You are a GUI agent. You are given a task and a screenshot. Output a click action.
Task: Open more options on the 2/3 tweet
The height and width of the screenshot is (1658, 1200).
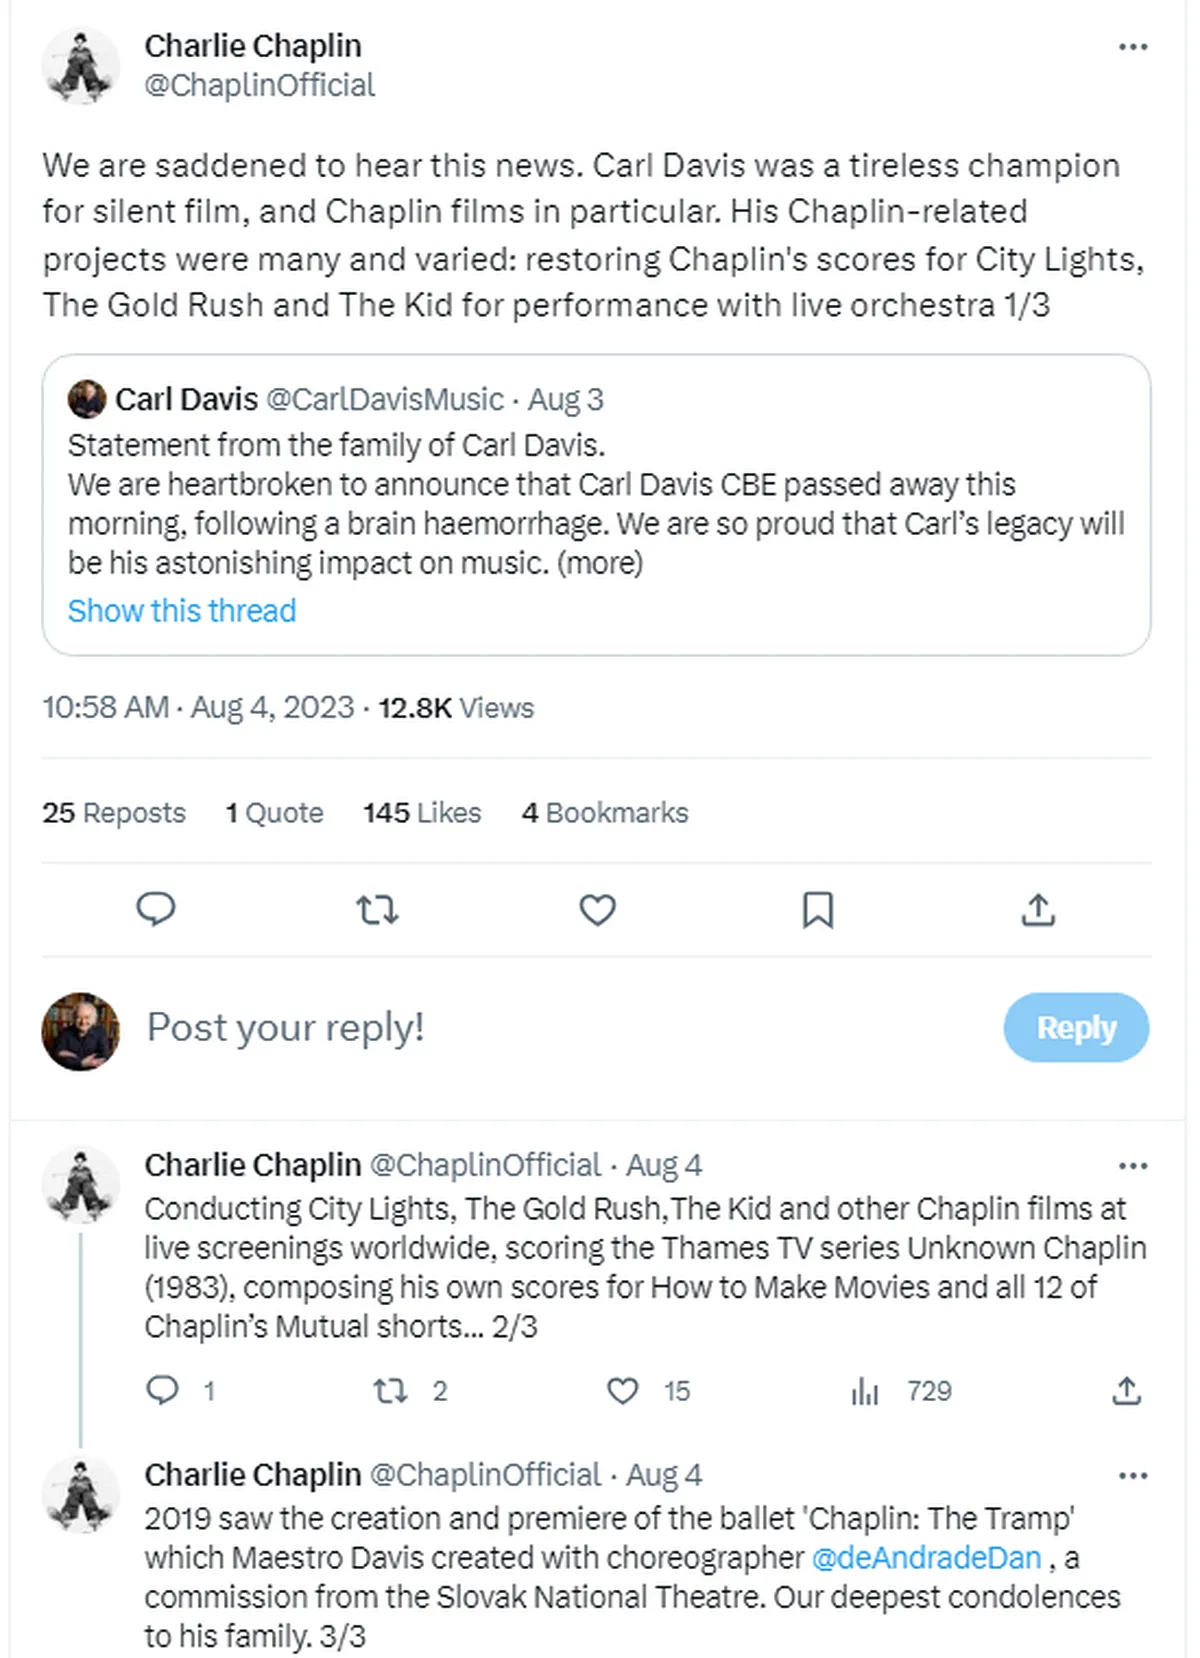1133,1164
